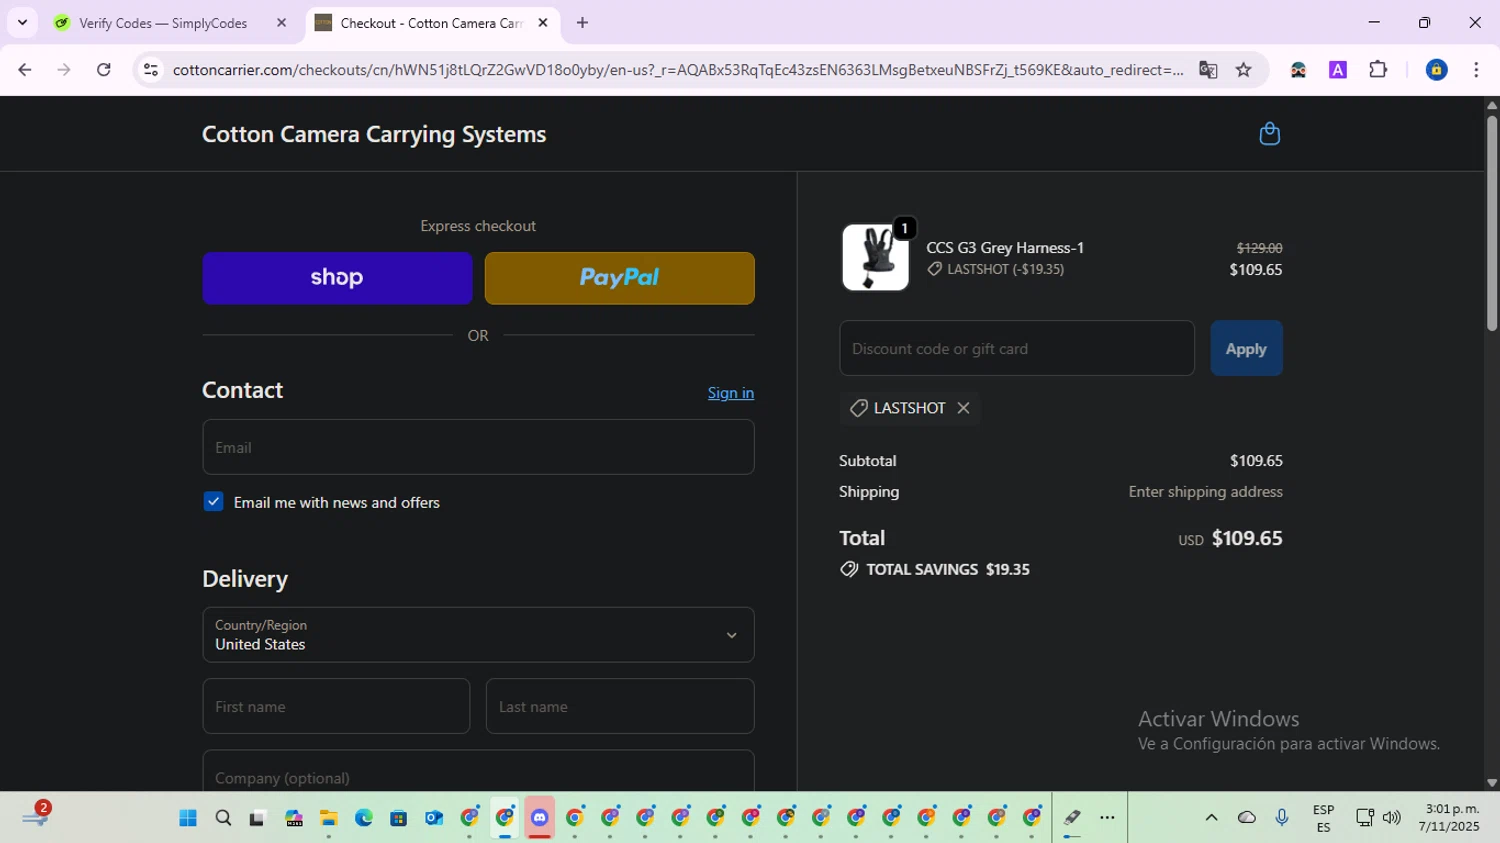Click the Sign in link
The width and height of the screenshot is (1500, 843).
coord(730,393)
